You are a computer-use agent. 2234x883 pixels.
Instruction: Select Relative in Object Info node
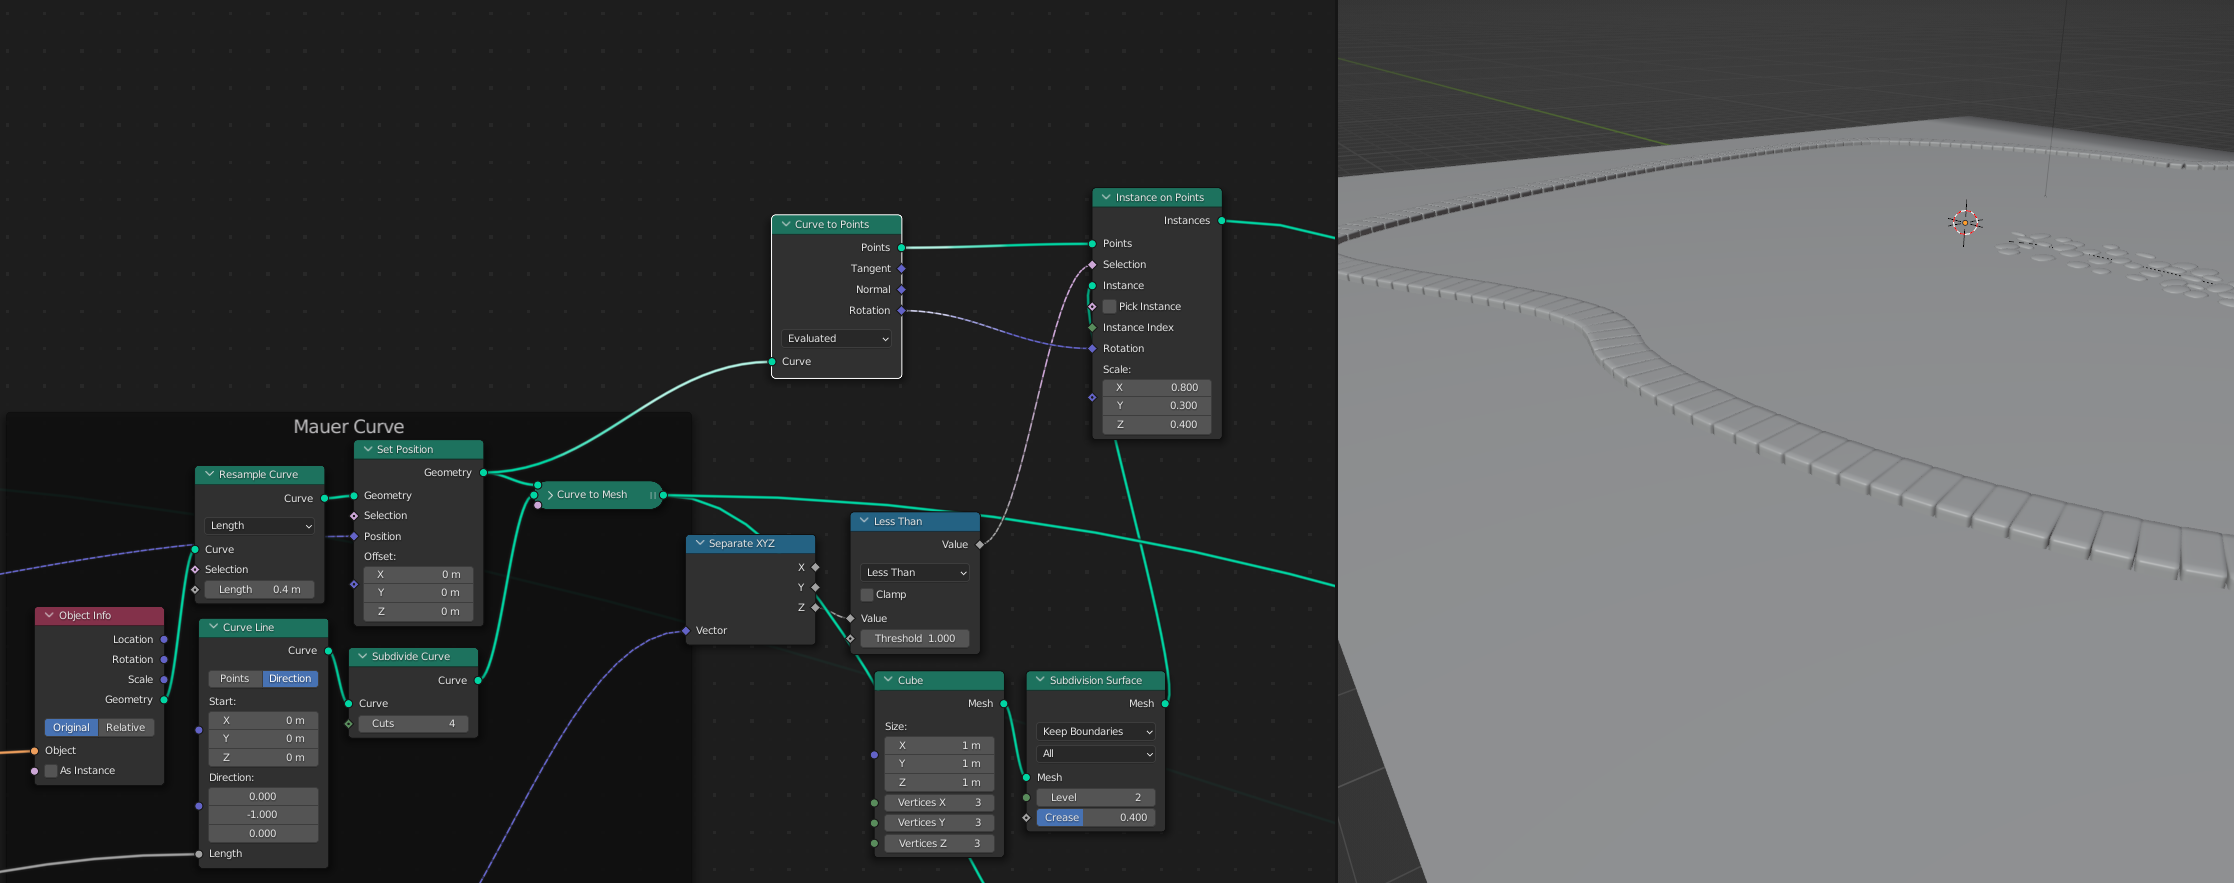[x=126, y=728]
